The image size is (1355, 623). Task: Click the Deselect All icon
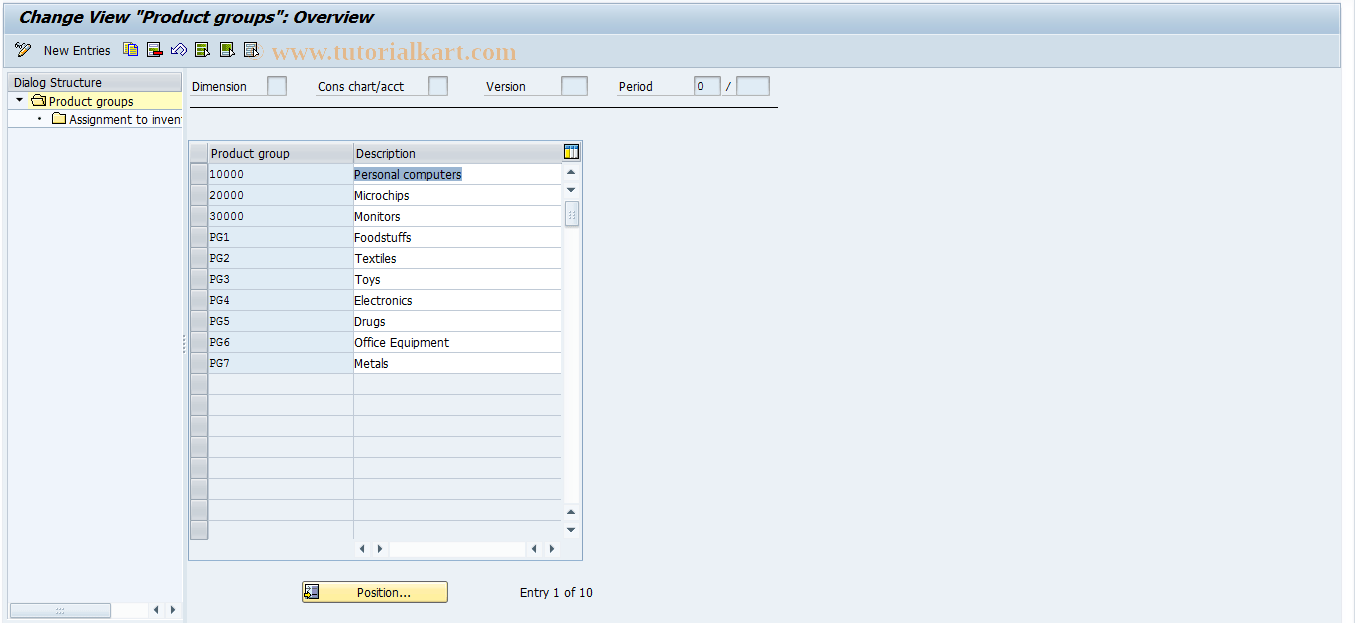click(250, 49)
